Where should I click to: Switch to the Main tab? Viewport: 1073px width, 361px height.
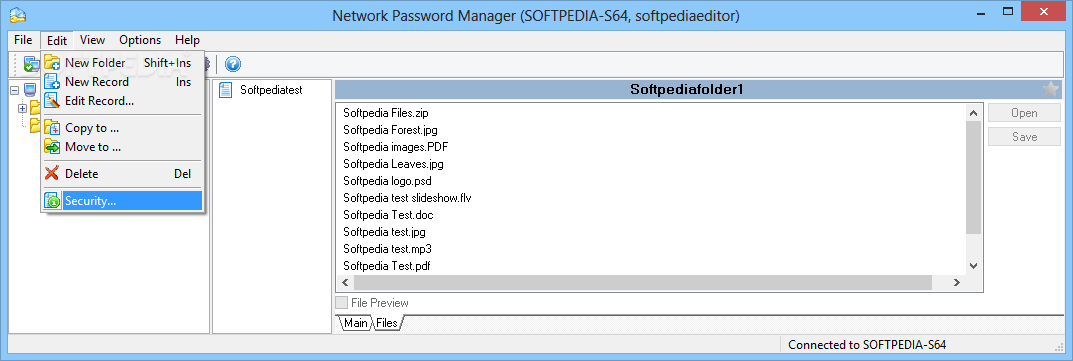354,323
